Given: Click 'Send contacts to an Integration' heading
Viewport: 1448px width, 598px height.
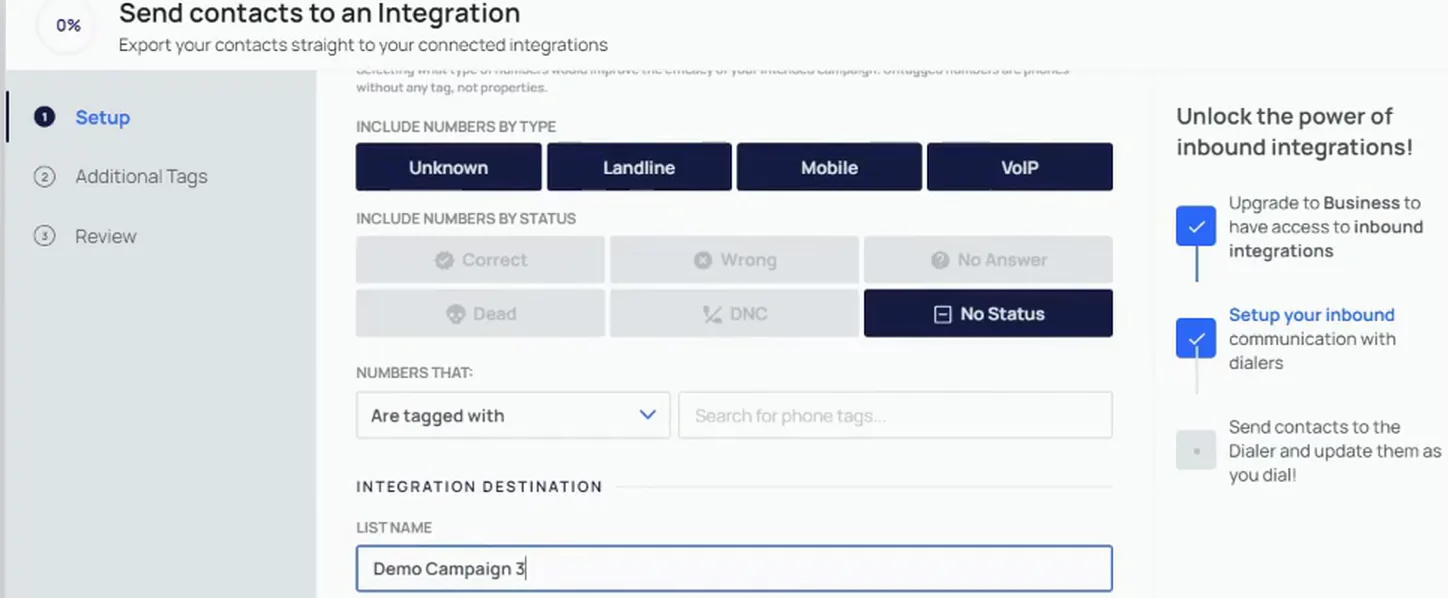Looking at the screenshot, I should (x=320, y=14).
